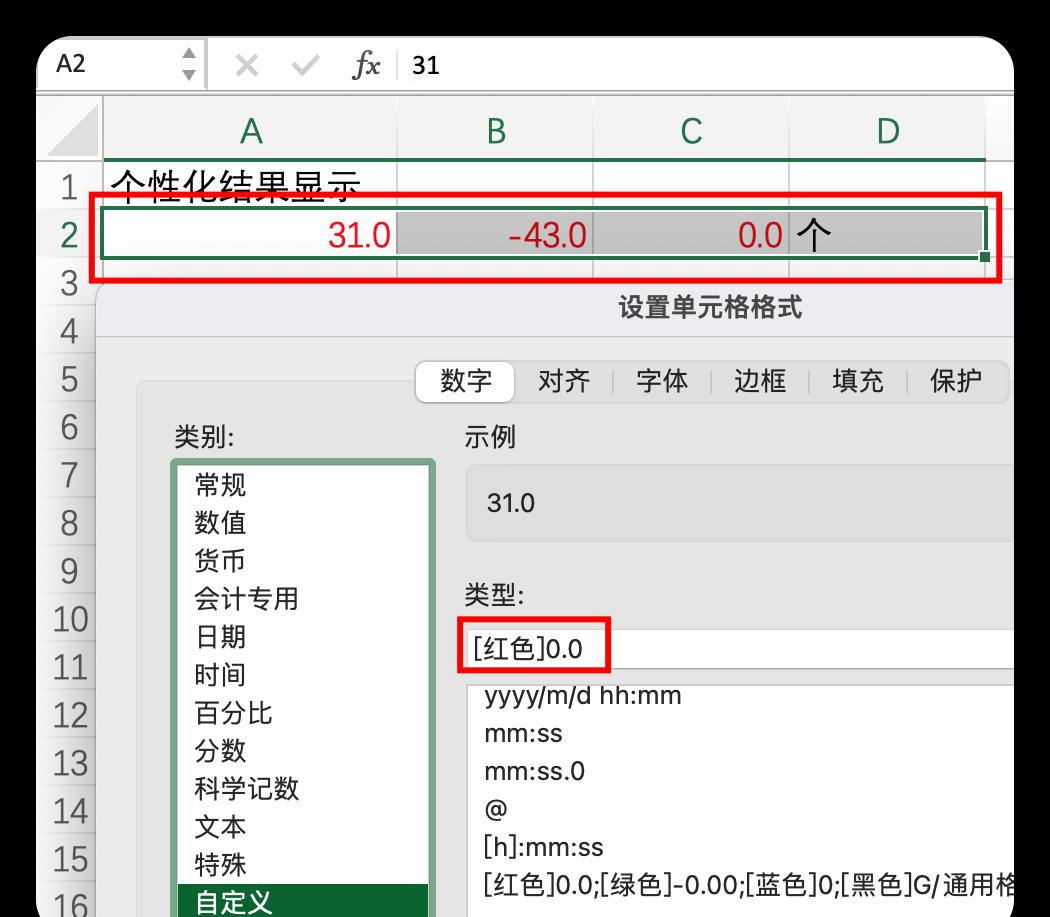Select row 1 header

(69, 187)
